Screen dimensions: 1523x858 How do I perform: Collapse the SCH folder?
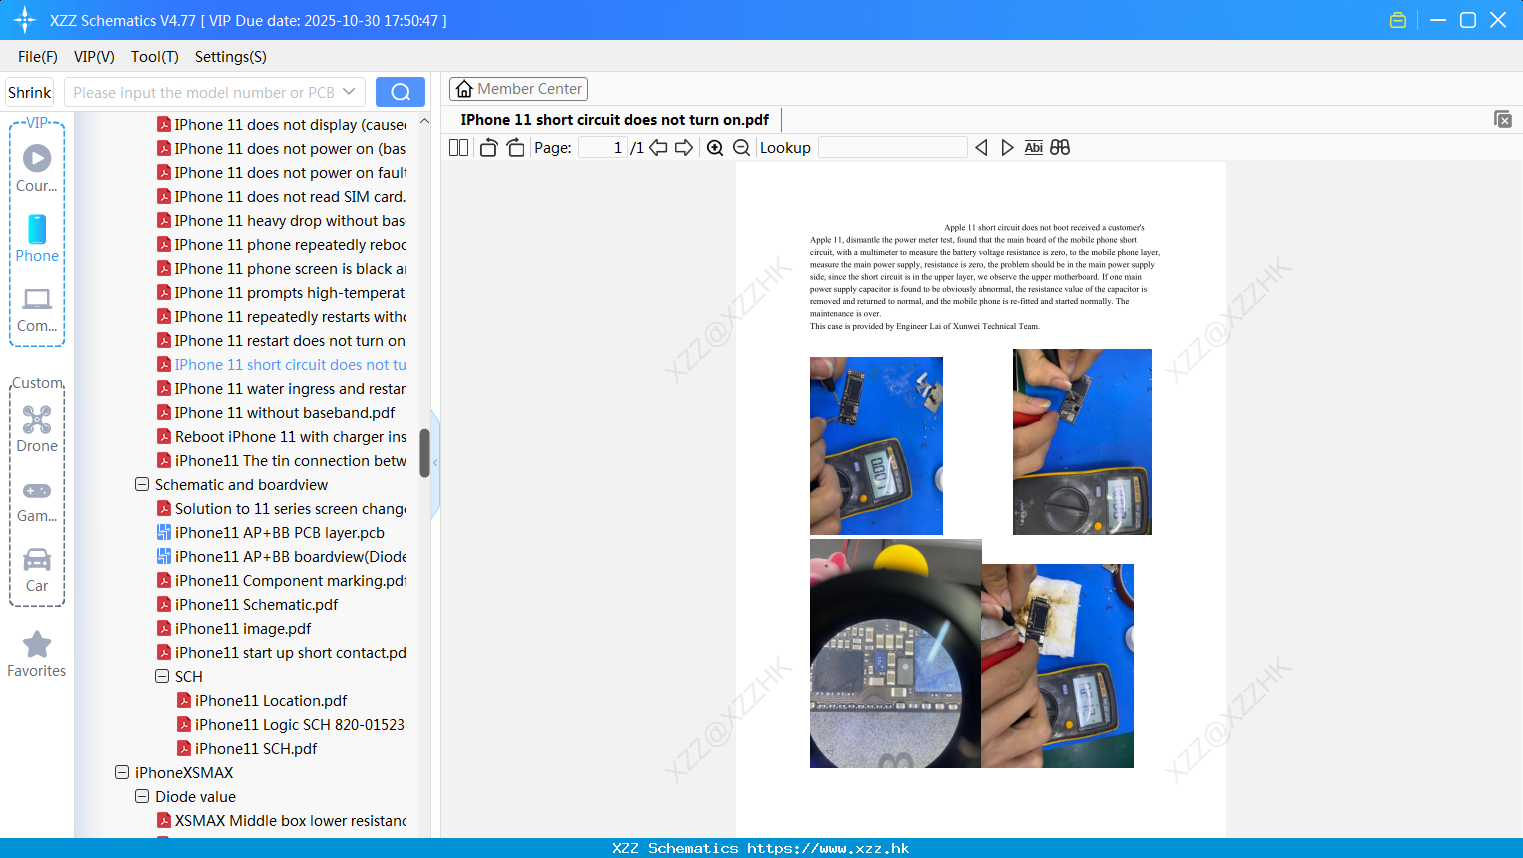click(x=162, y=676)
